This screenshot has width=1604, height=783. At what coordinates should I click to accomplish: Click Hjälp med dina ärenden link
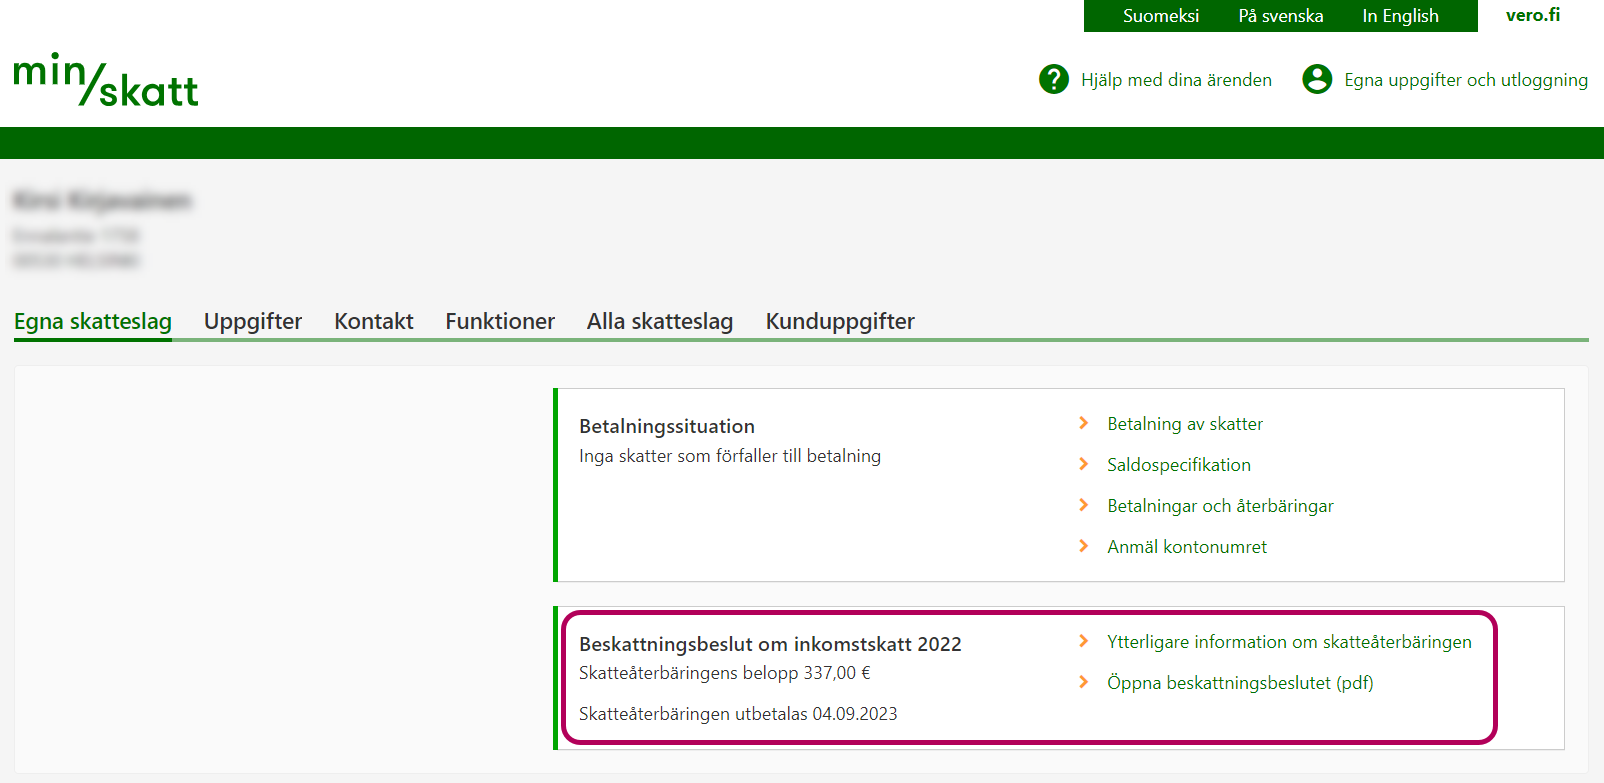point(1176,80)
